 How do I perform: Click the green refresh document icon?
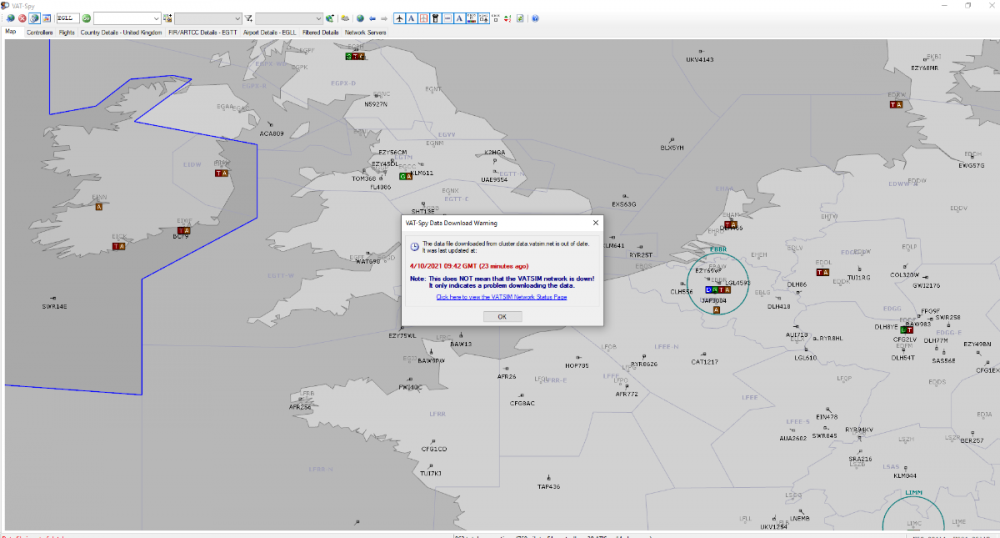point(520,18)
